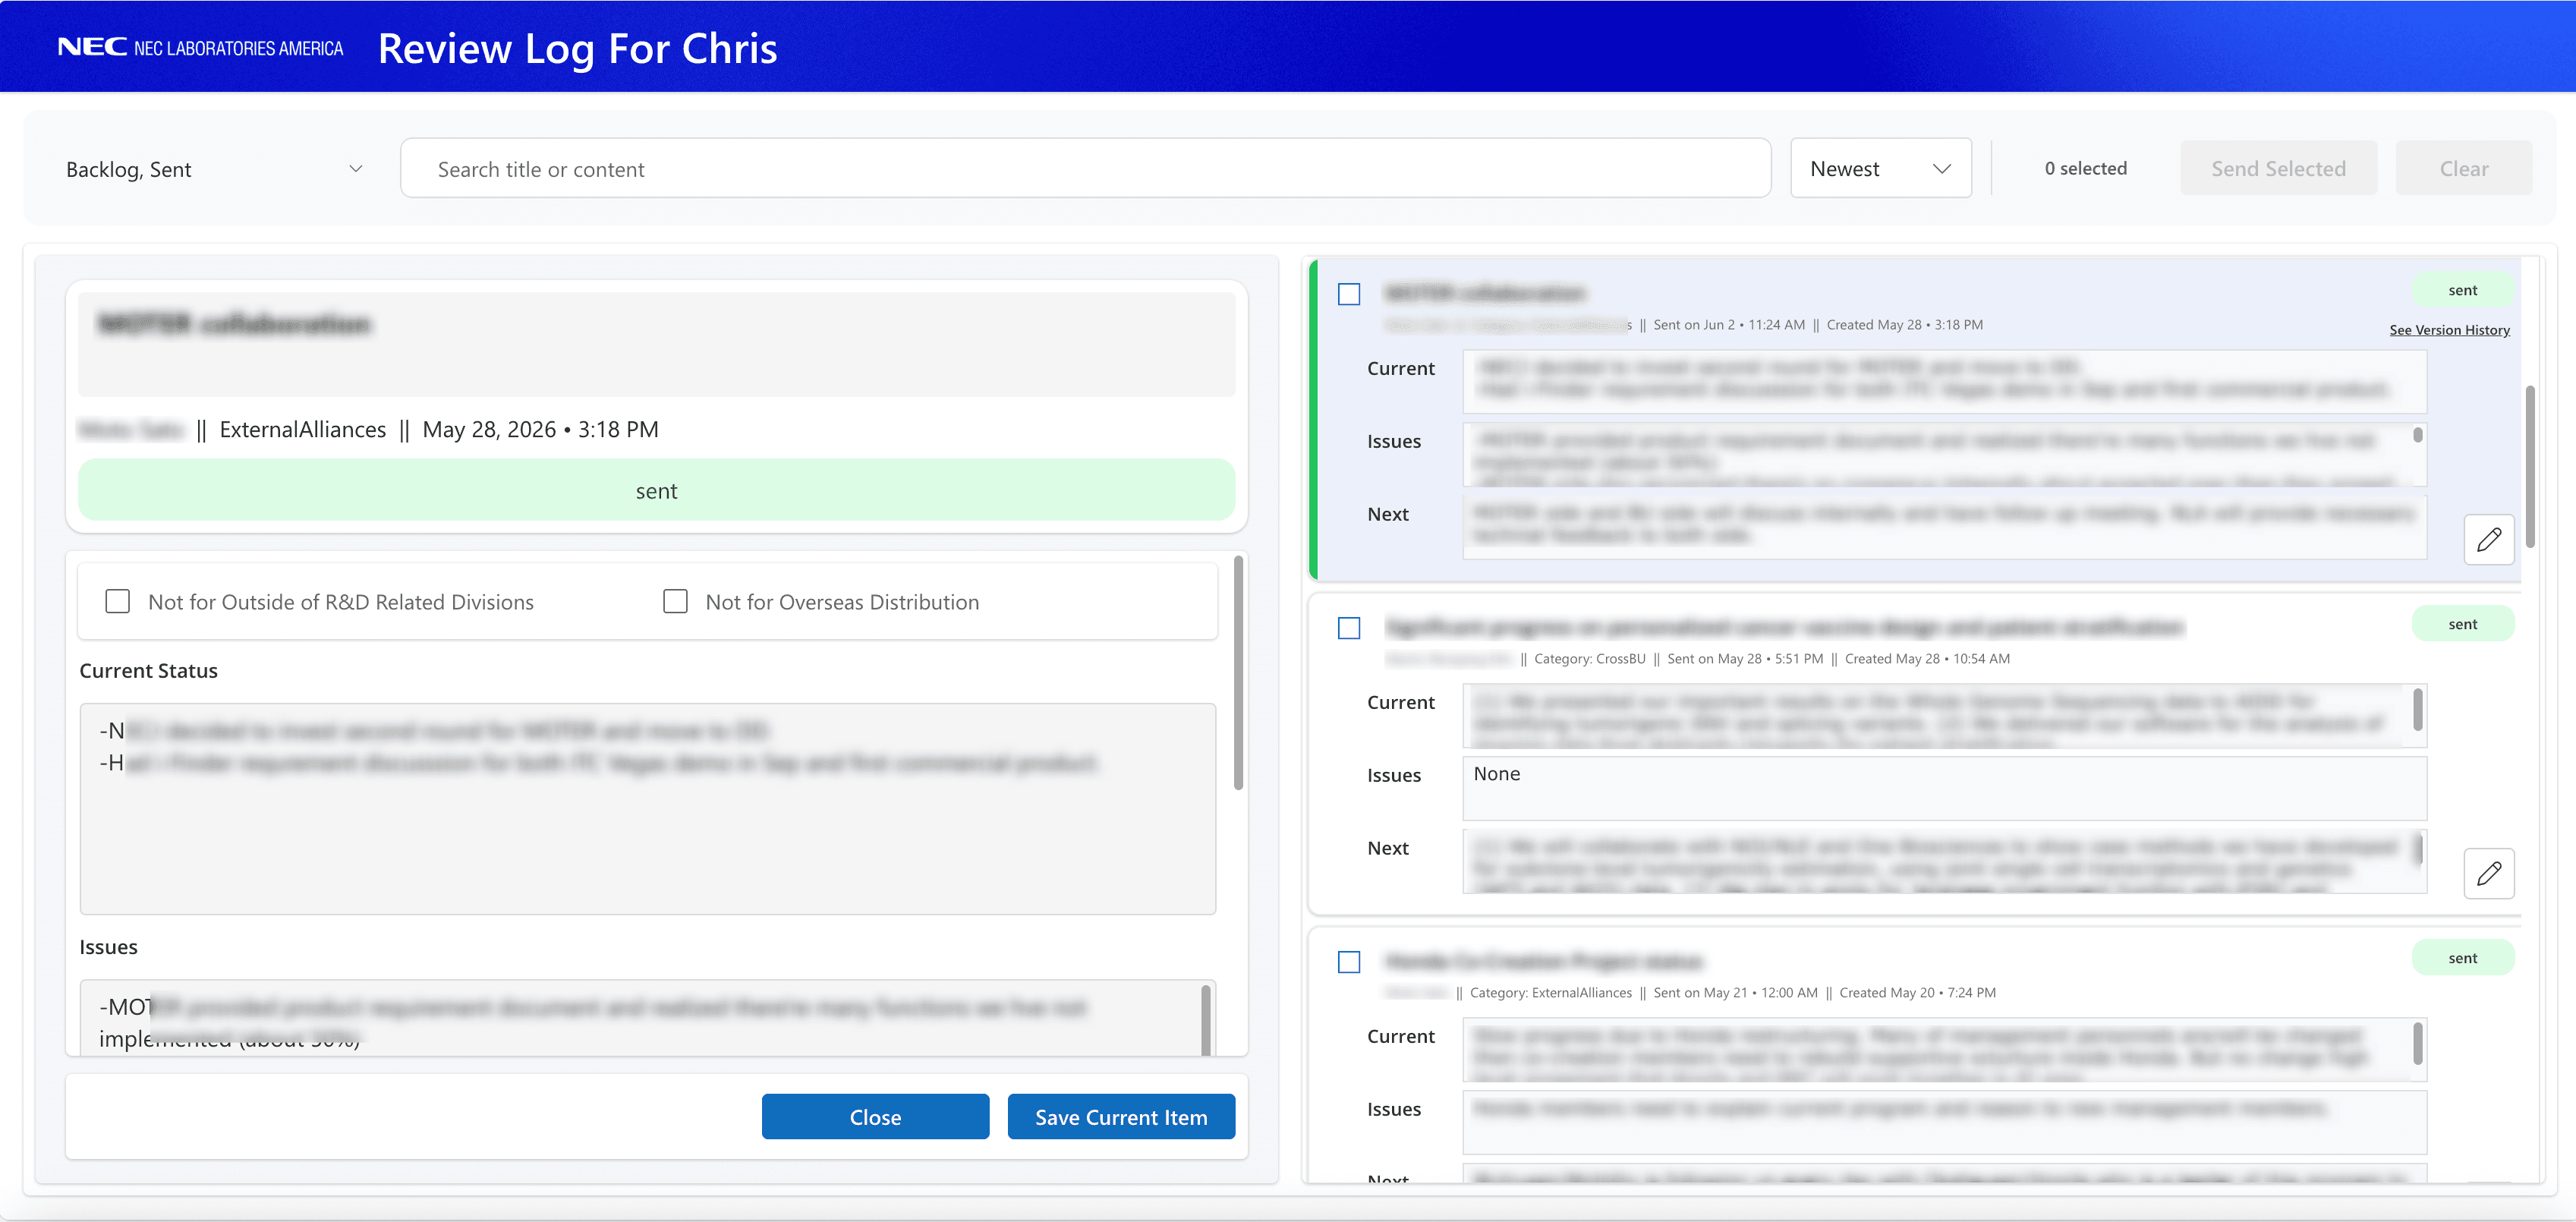This screenshot has width=2576, height=1222.
Task: Click sent badge on item created May 20
Action: point(2462,958)
